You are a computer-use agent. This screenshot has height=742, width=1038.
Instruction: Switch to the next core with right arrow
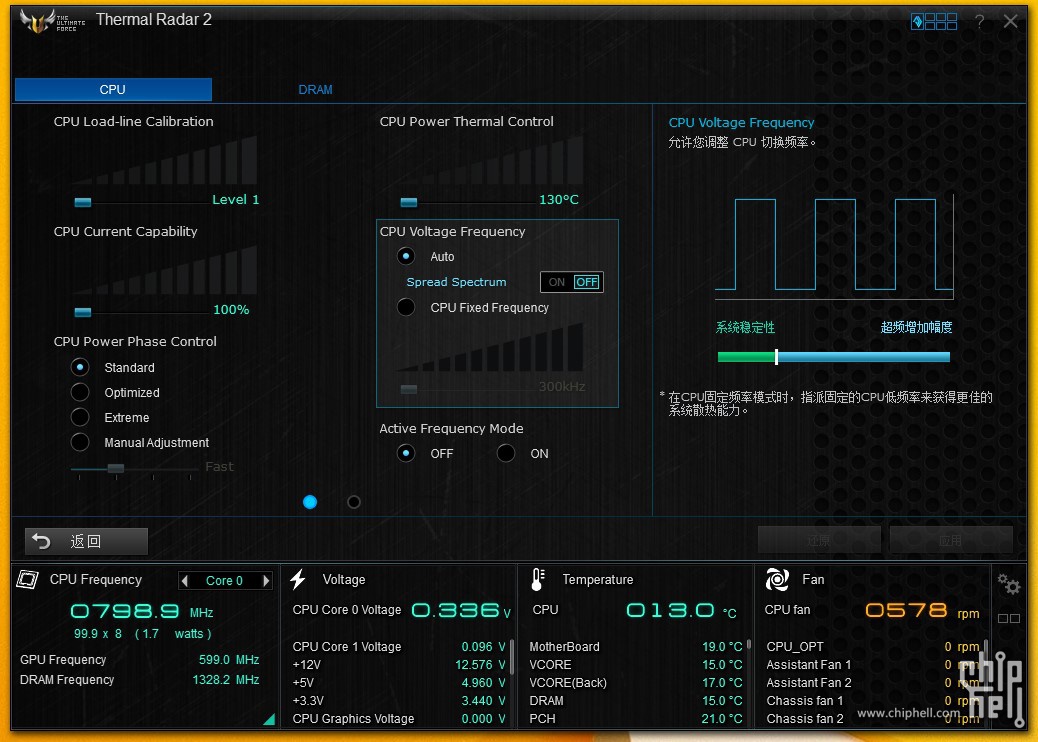(x=266, y=580)
